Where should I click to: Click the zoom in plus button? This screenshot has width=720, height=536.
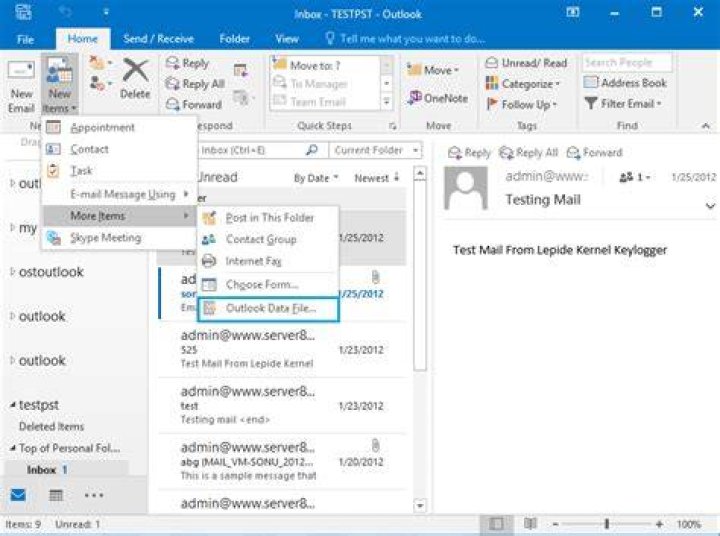click(659, 524)
